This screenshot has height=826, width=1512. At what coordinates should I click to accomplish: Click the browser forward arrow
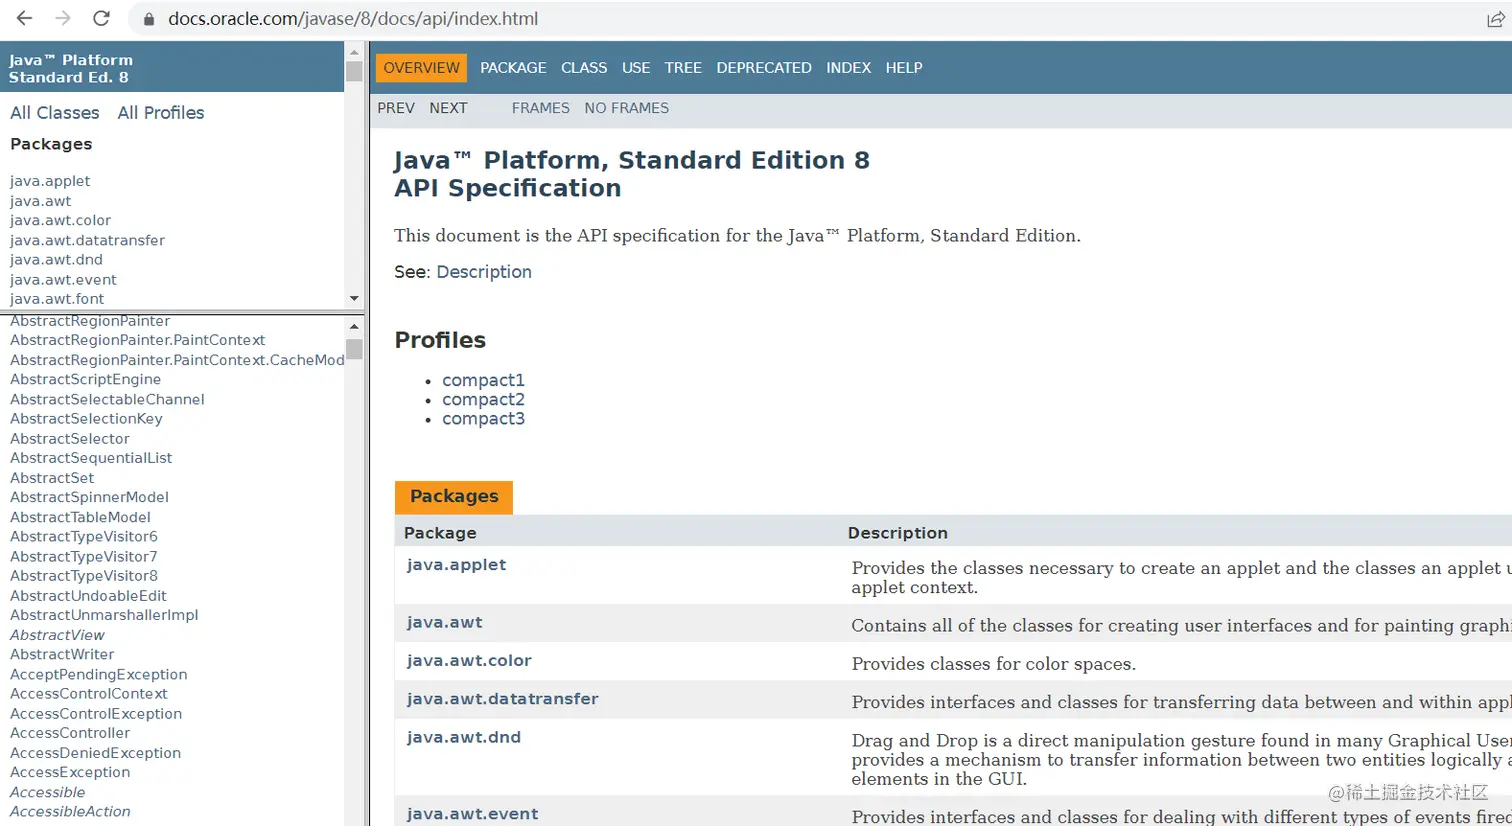[63, 18]
